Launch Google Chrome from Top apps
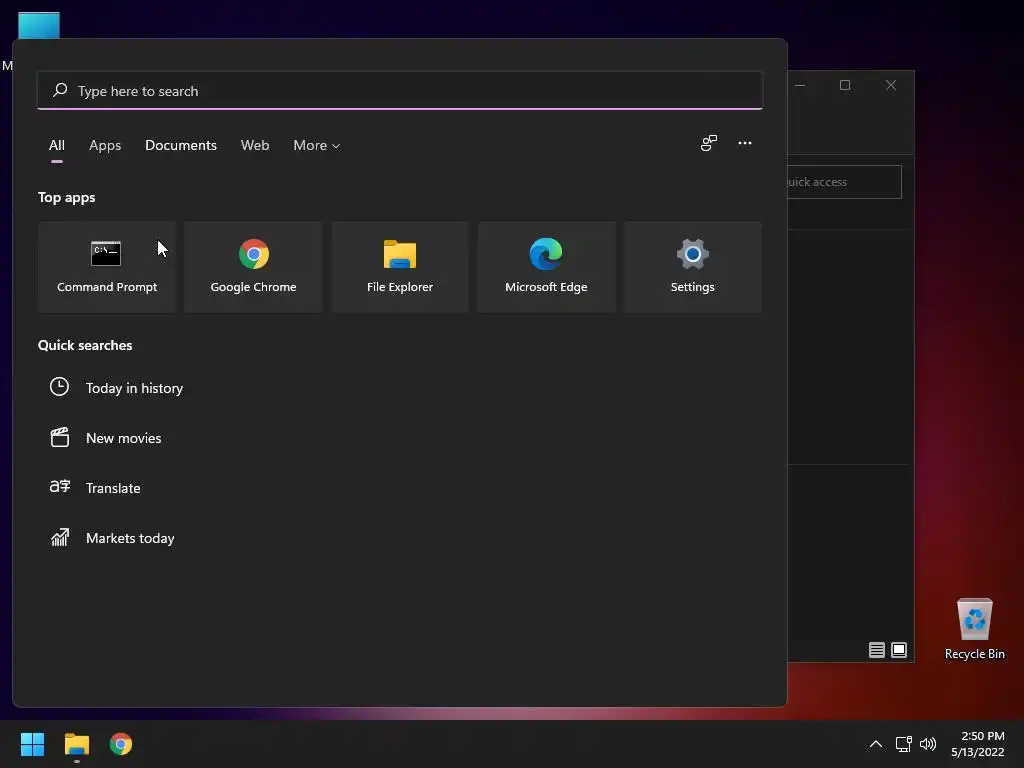This screenshot has height=768, width=1024. coord(253,267)
